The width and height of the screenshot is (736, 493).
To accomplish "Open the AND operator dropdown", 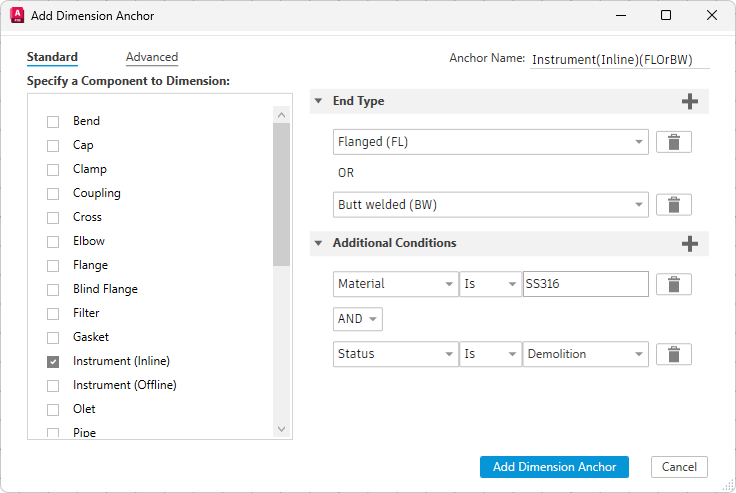I will pyautogui.click(x=358, y=319).
